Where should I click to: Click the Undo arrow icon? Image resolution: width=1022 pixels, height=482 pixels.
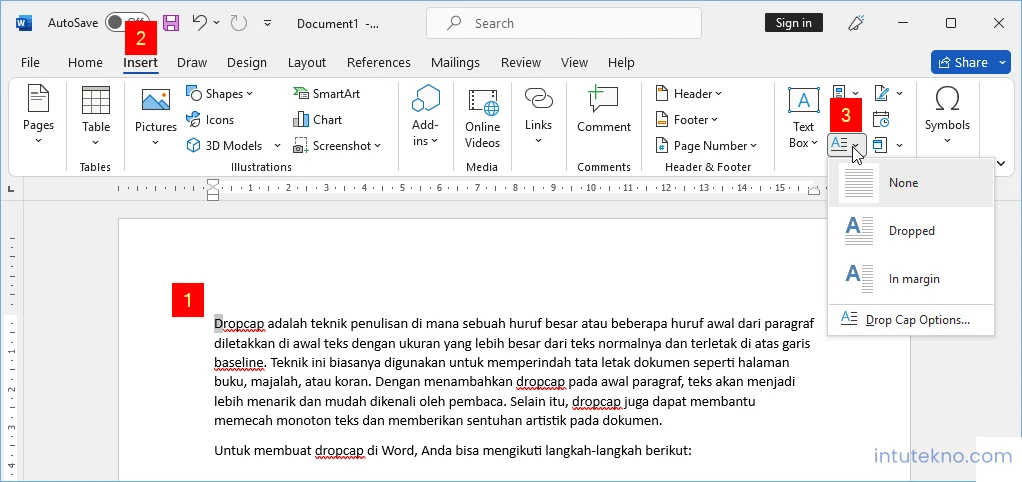coord(200,23)
